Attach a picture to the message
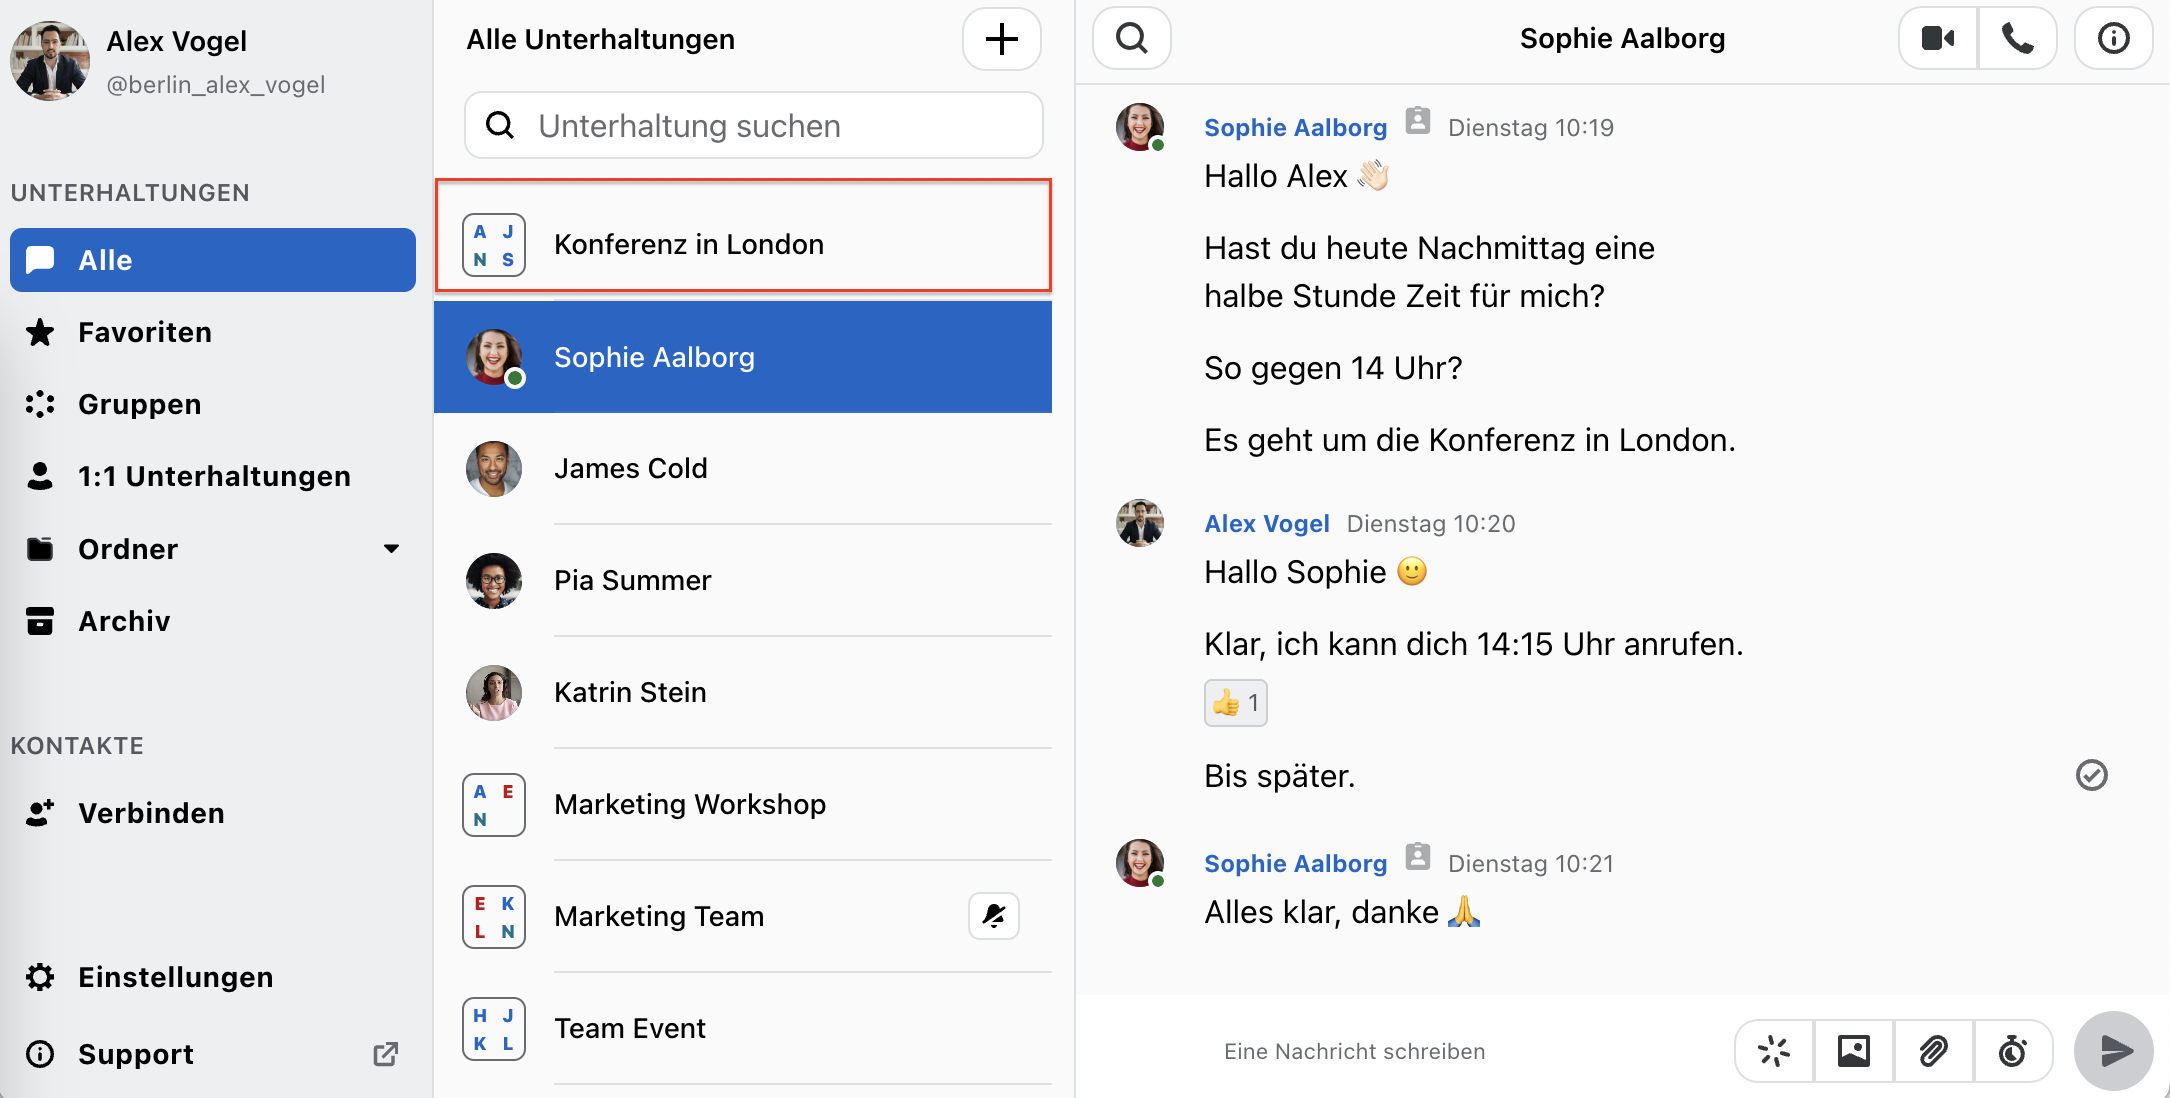Screen dimensions: 2170x1098 pos(1854,1051)
